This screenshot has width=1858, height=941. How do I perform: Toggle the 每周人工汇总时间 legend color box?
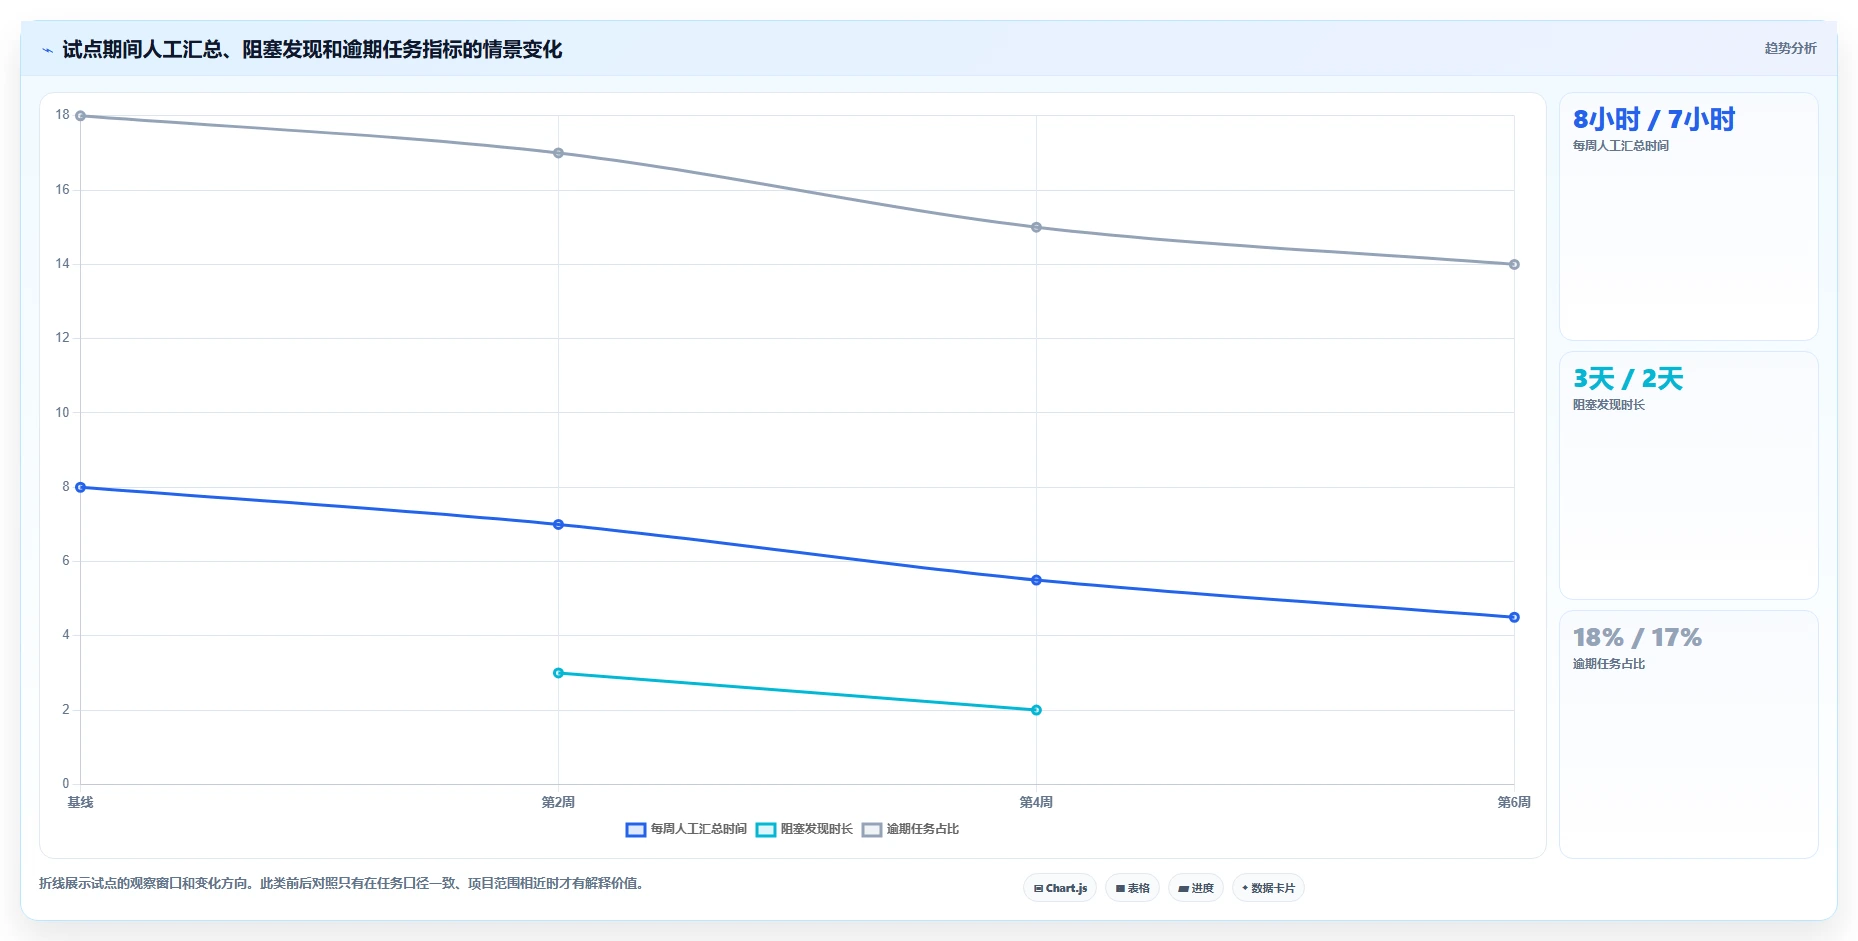coord(636,830)
